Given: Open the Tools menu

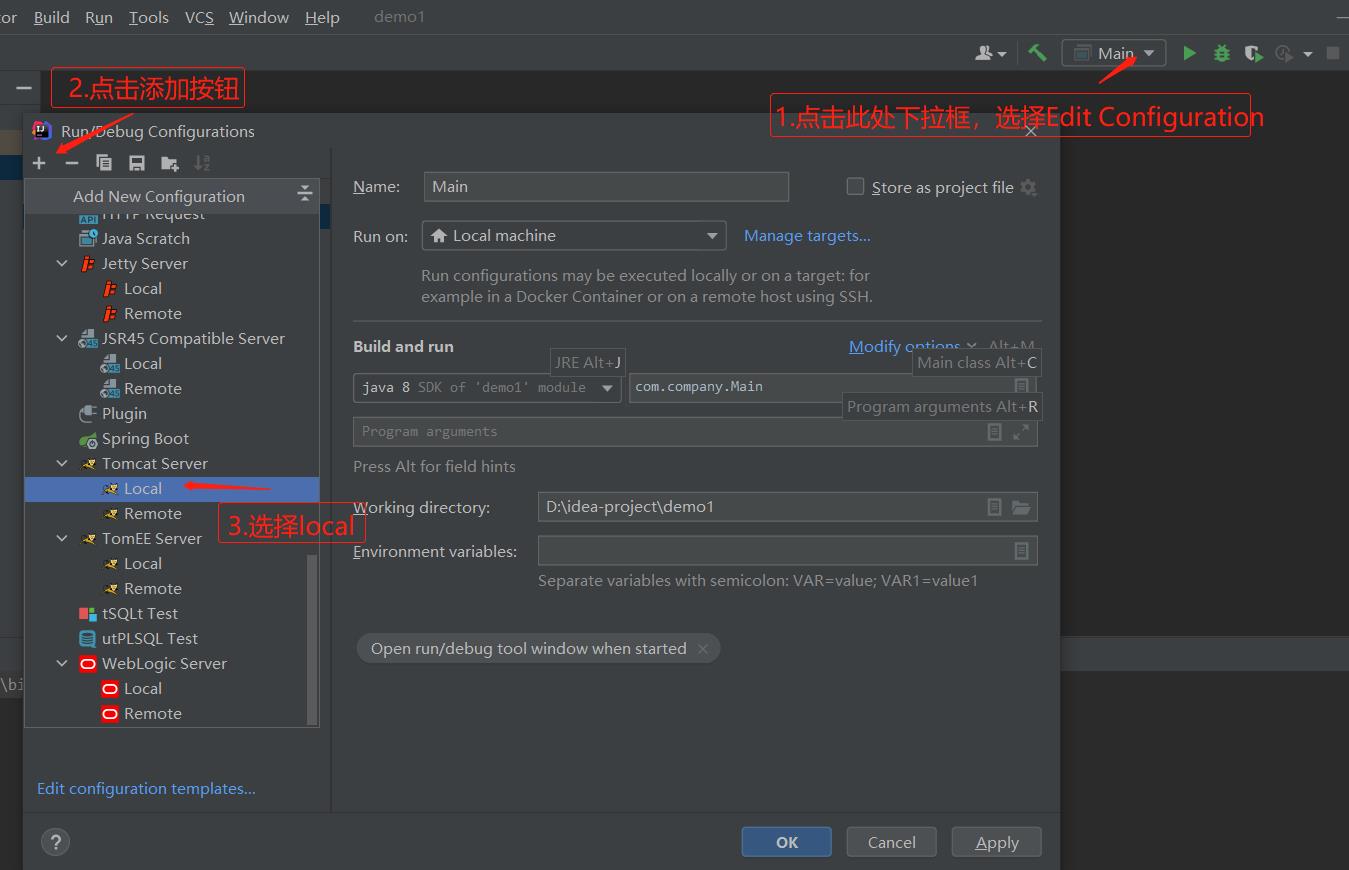Looking at the screenshot, I should coord(148,17).
